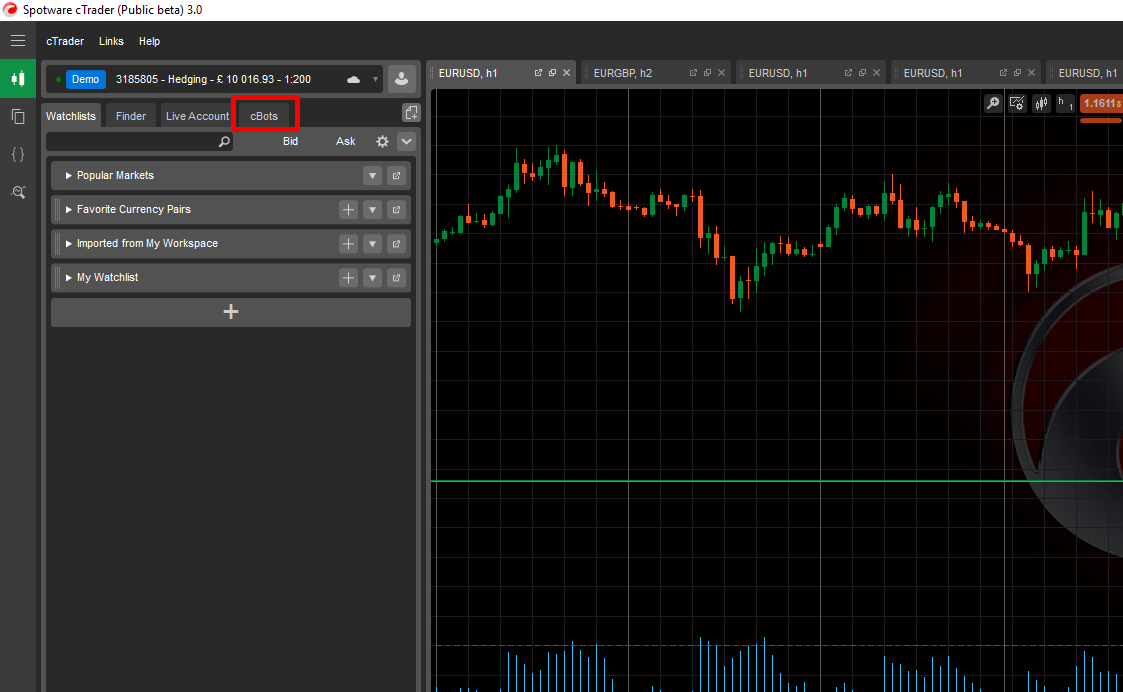The width and height of the screenshot is (1123, 692).
Task: Detach the My Watchlist panel
Action: pos(396,277)
